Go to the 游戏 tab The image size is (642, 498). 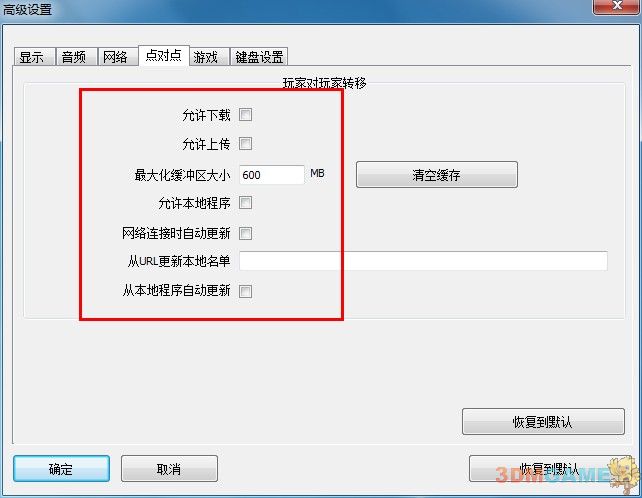click(208, 57)
